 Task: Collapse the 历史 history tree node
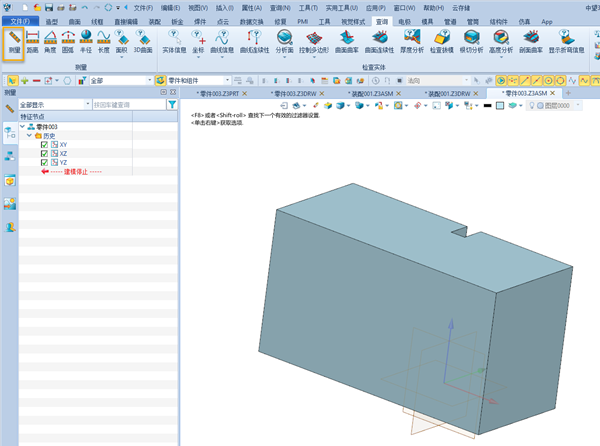pyautogui.click(x=29, y=135)
